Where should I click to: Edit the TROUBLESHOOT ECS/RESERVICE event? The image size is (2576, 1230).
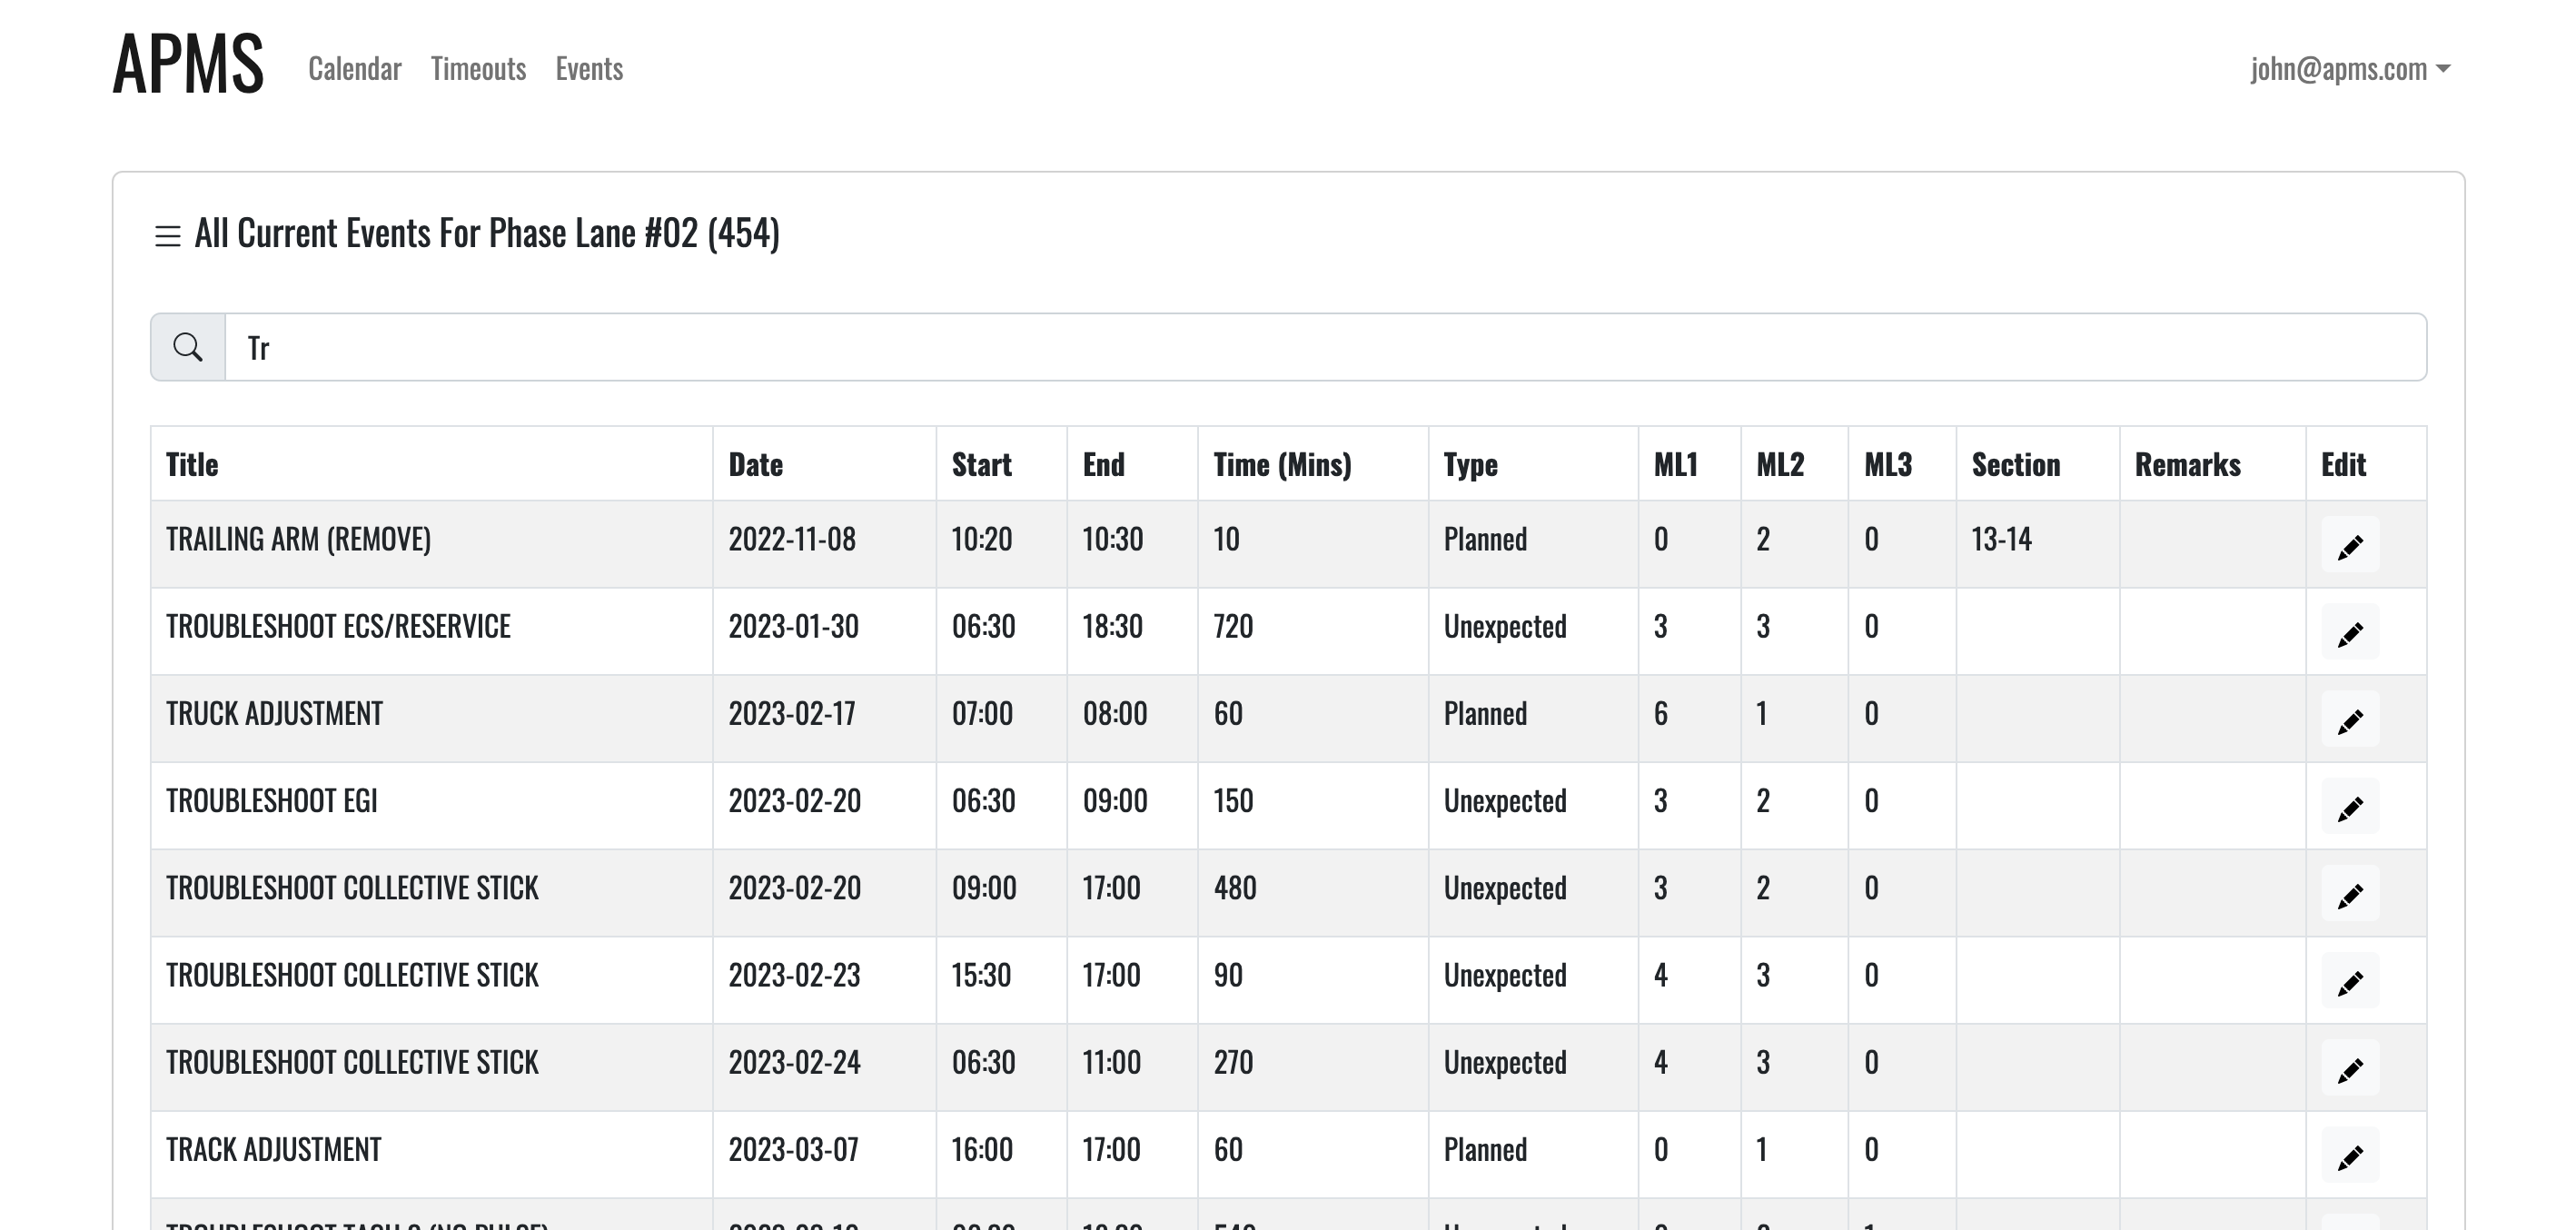pyautogui.click(x=2349, y=632)
